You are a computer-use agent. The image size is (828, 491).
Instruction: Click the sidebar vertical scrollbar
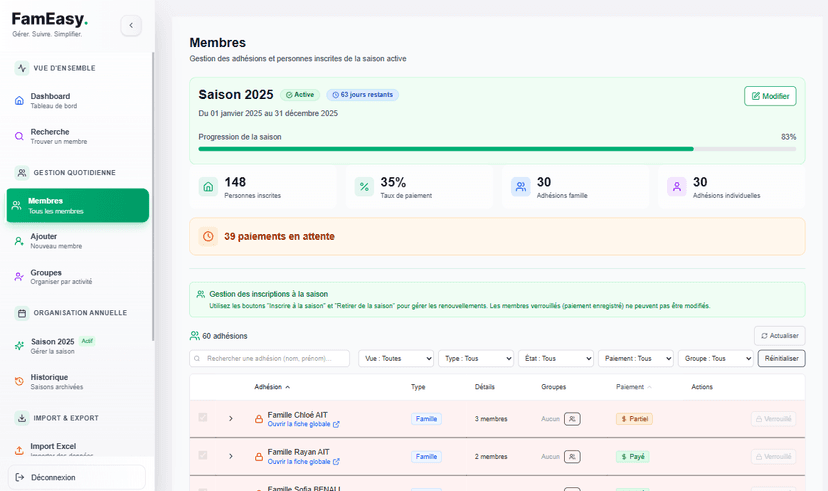[x=153, y=196]
